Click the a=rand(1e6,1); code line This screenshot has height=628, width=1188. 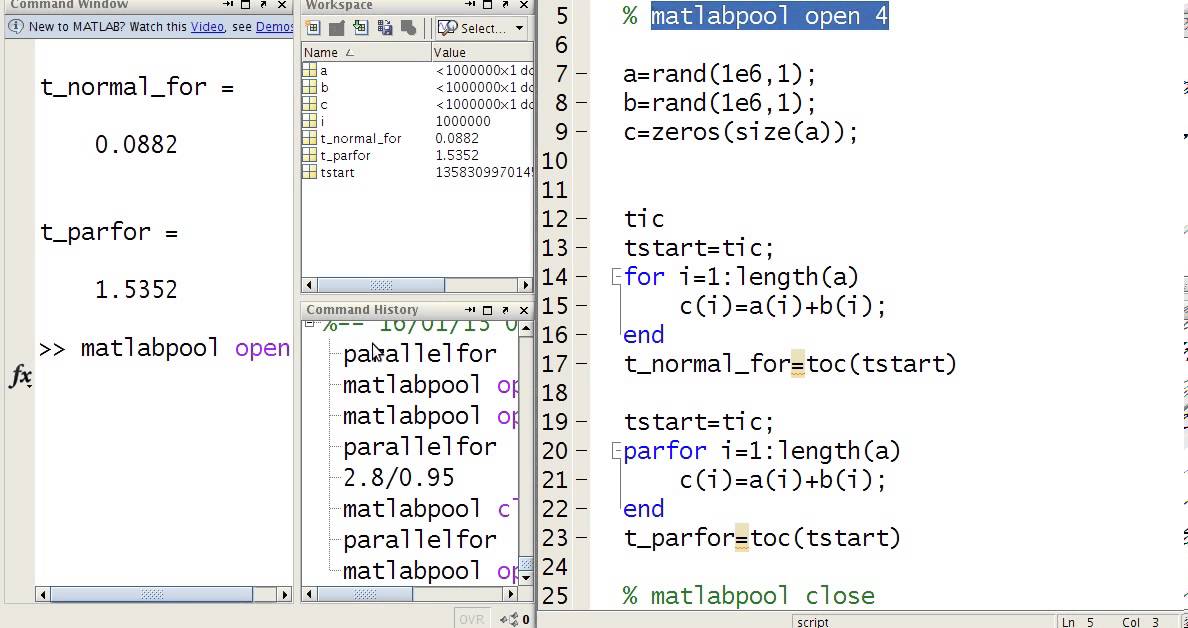[720, 74]
